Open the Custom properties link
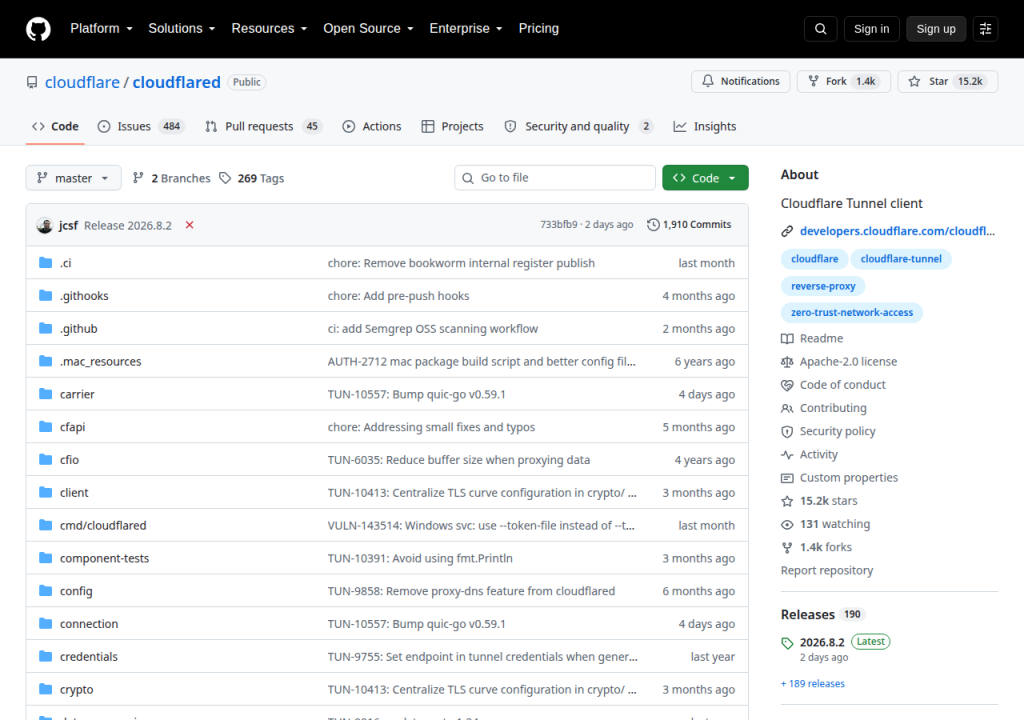1024x720 pixels. pyautogui.click(x=848, y=478)
